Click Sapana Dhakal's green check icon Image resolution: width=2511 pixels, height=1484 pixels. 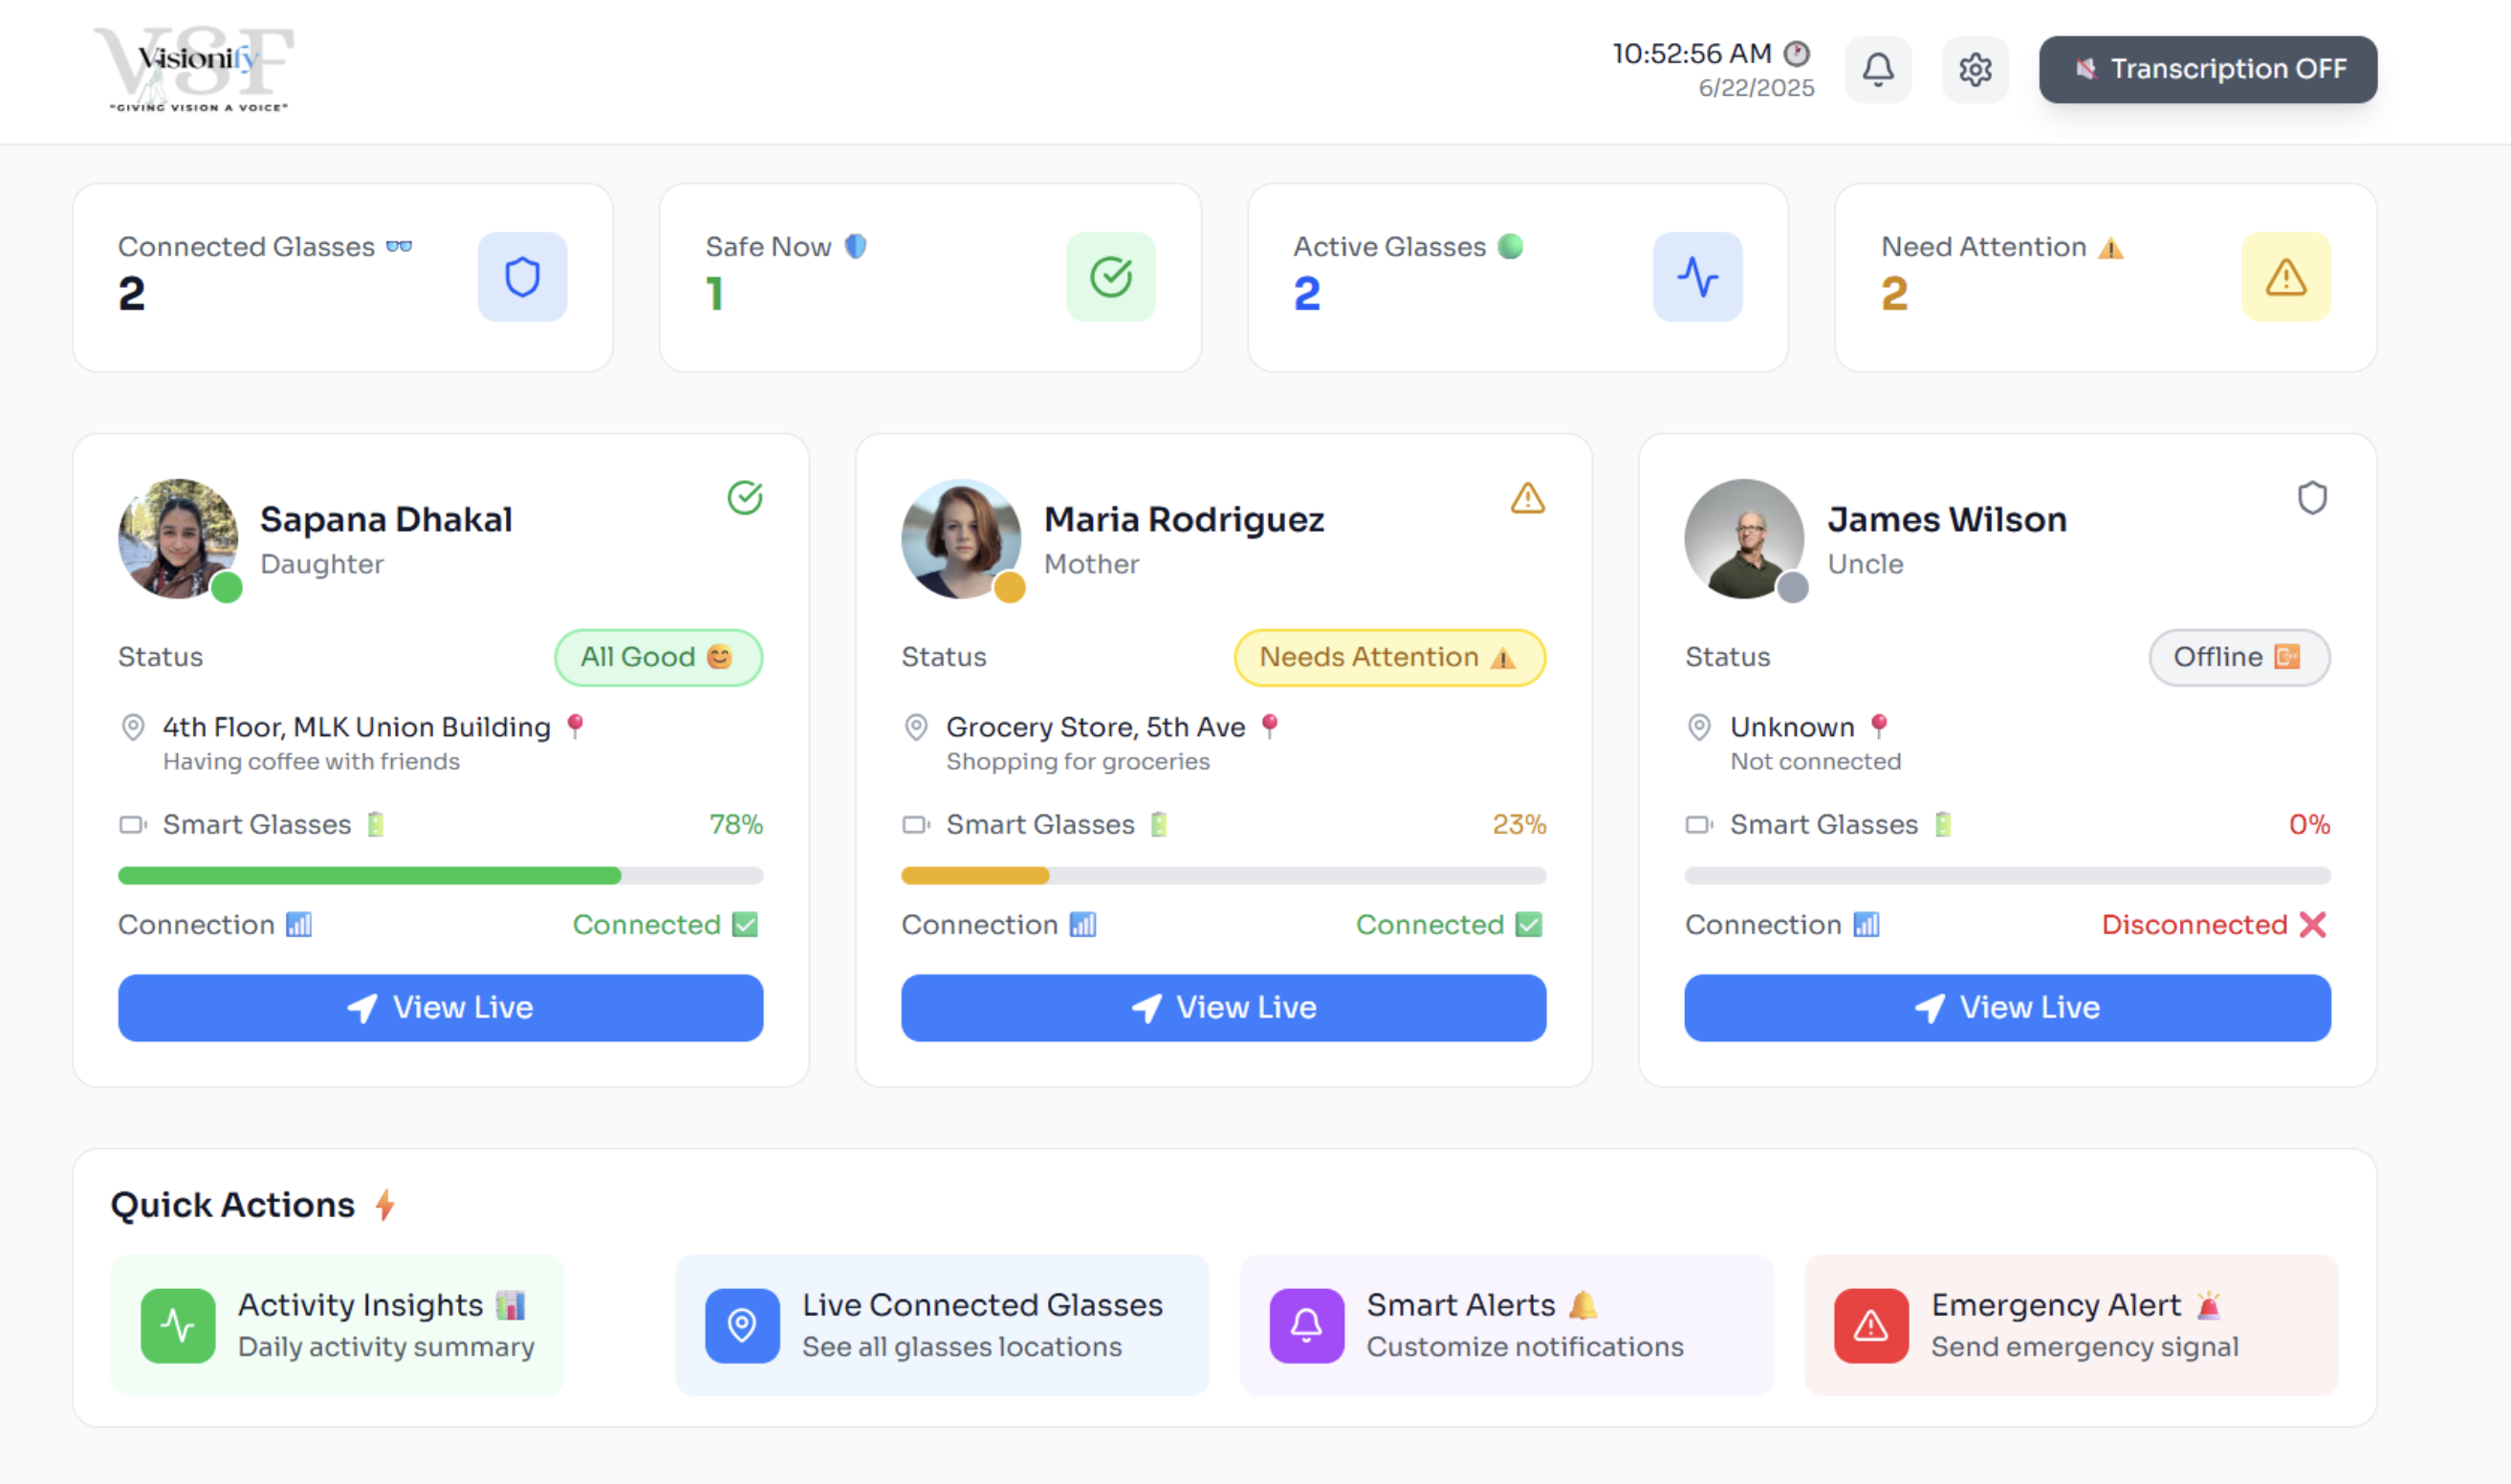click(745, 498)
